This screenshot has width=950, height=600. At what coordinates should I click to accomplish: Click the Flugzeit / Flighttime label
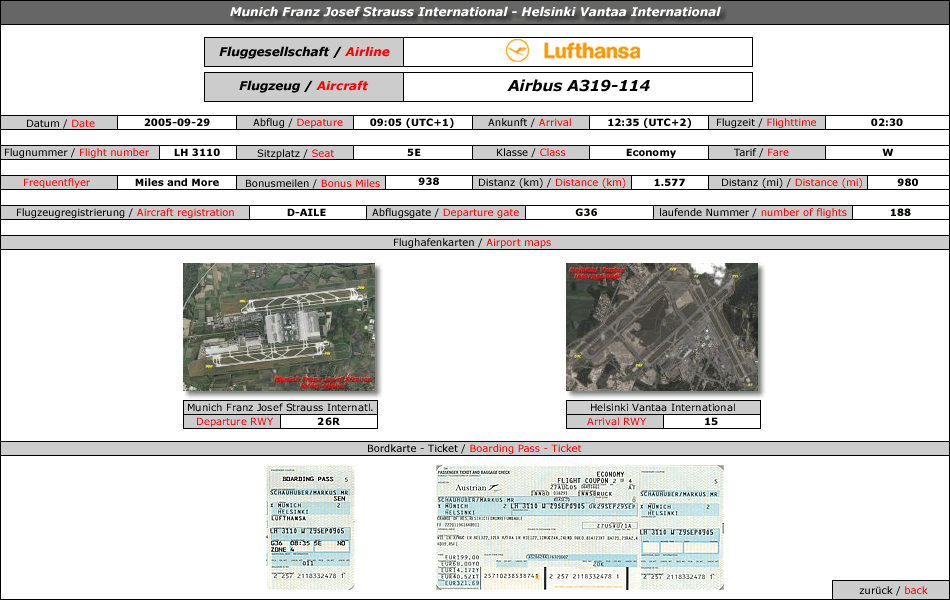pyautogui.click(x=766, y=122)
